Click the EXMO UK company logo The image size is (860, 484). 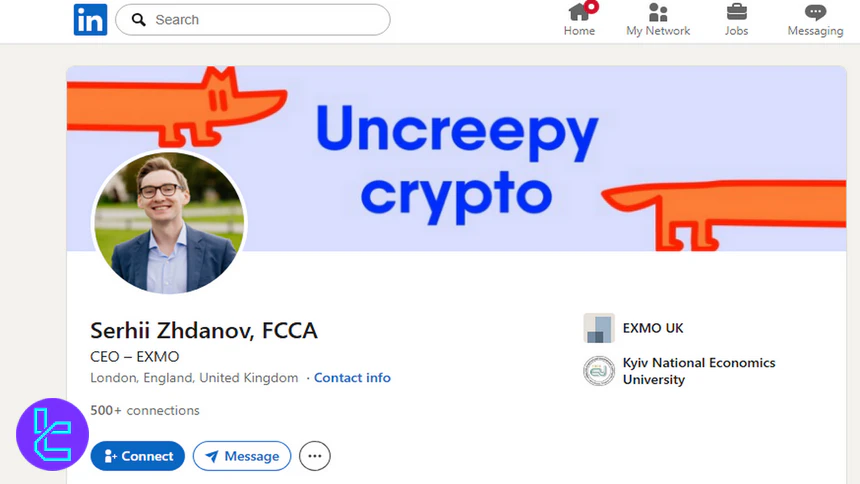(x=599, y=328)
